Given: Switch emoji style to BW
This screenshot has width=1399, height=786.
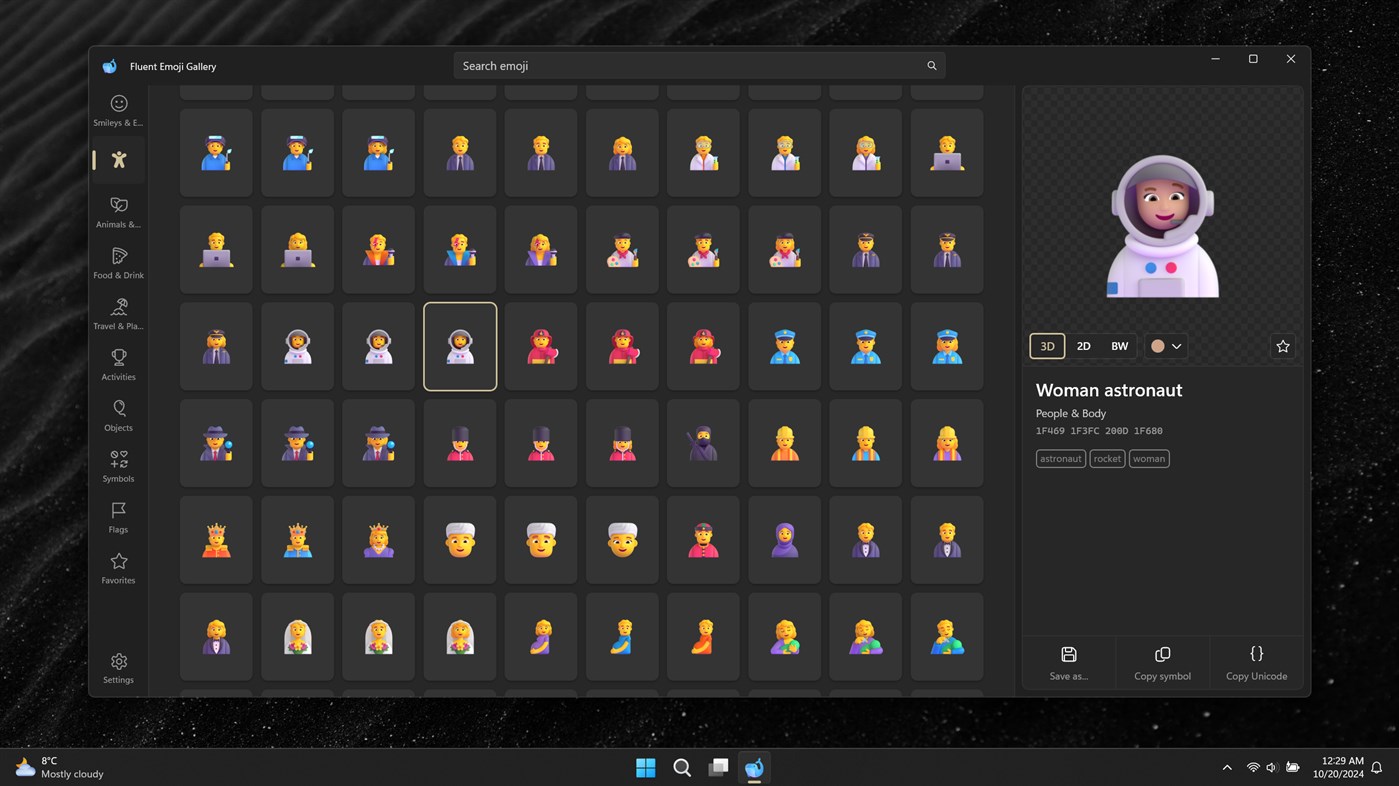Looking at the screenshot, I should 1119,345.
